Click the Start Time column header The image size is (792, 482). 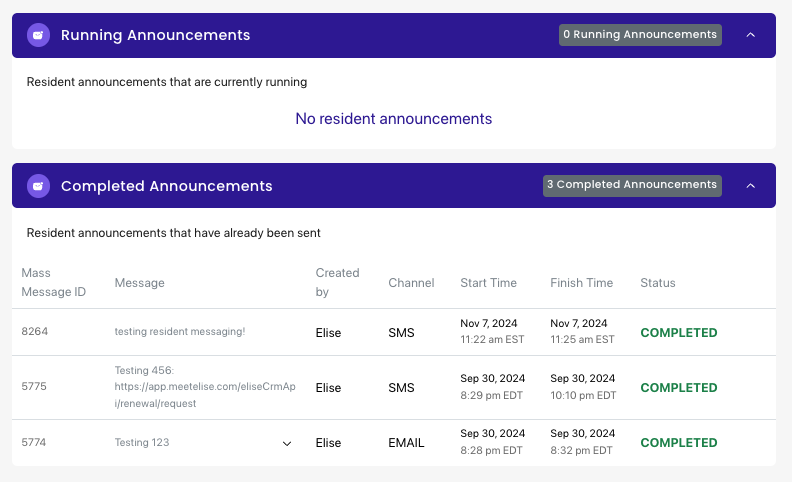pos(488,283)
